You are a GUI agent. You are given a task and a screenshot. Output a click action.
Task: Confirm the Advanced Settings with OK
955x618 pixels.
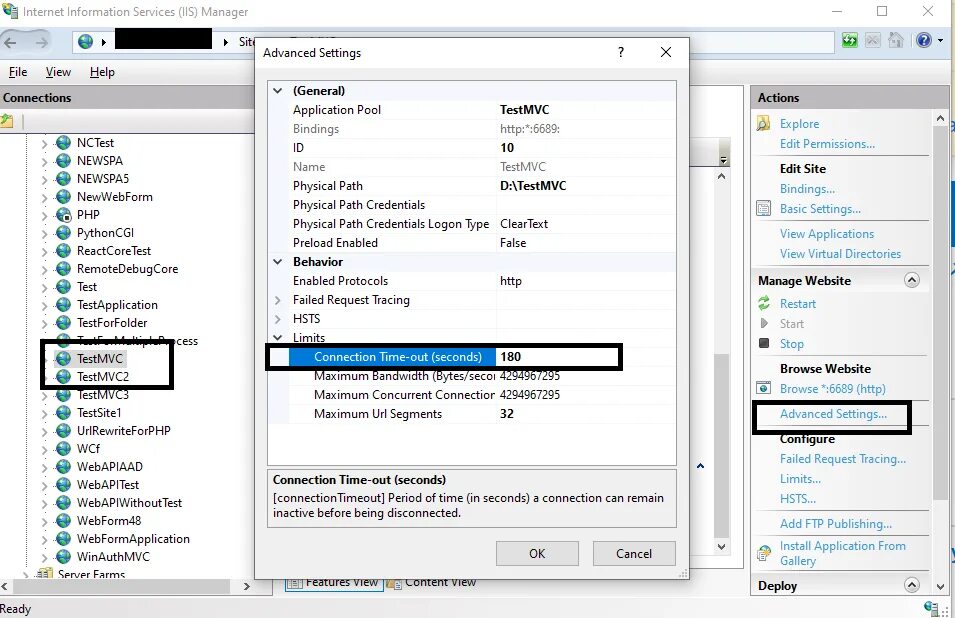537,553
